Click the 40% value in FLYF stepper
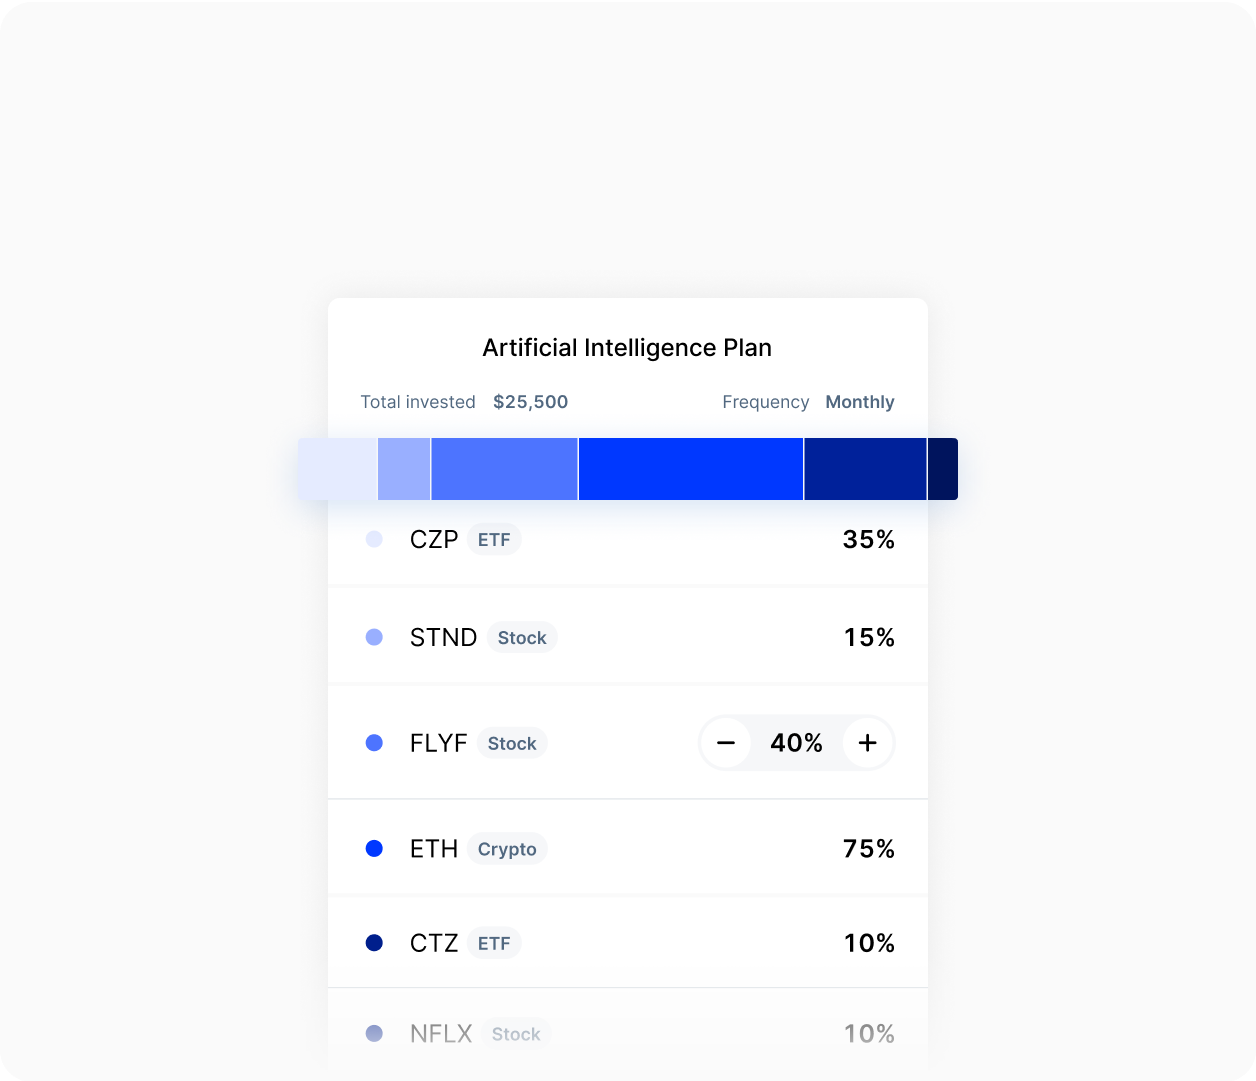The image size is (1256, 1081). point(796,743)
